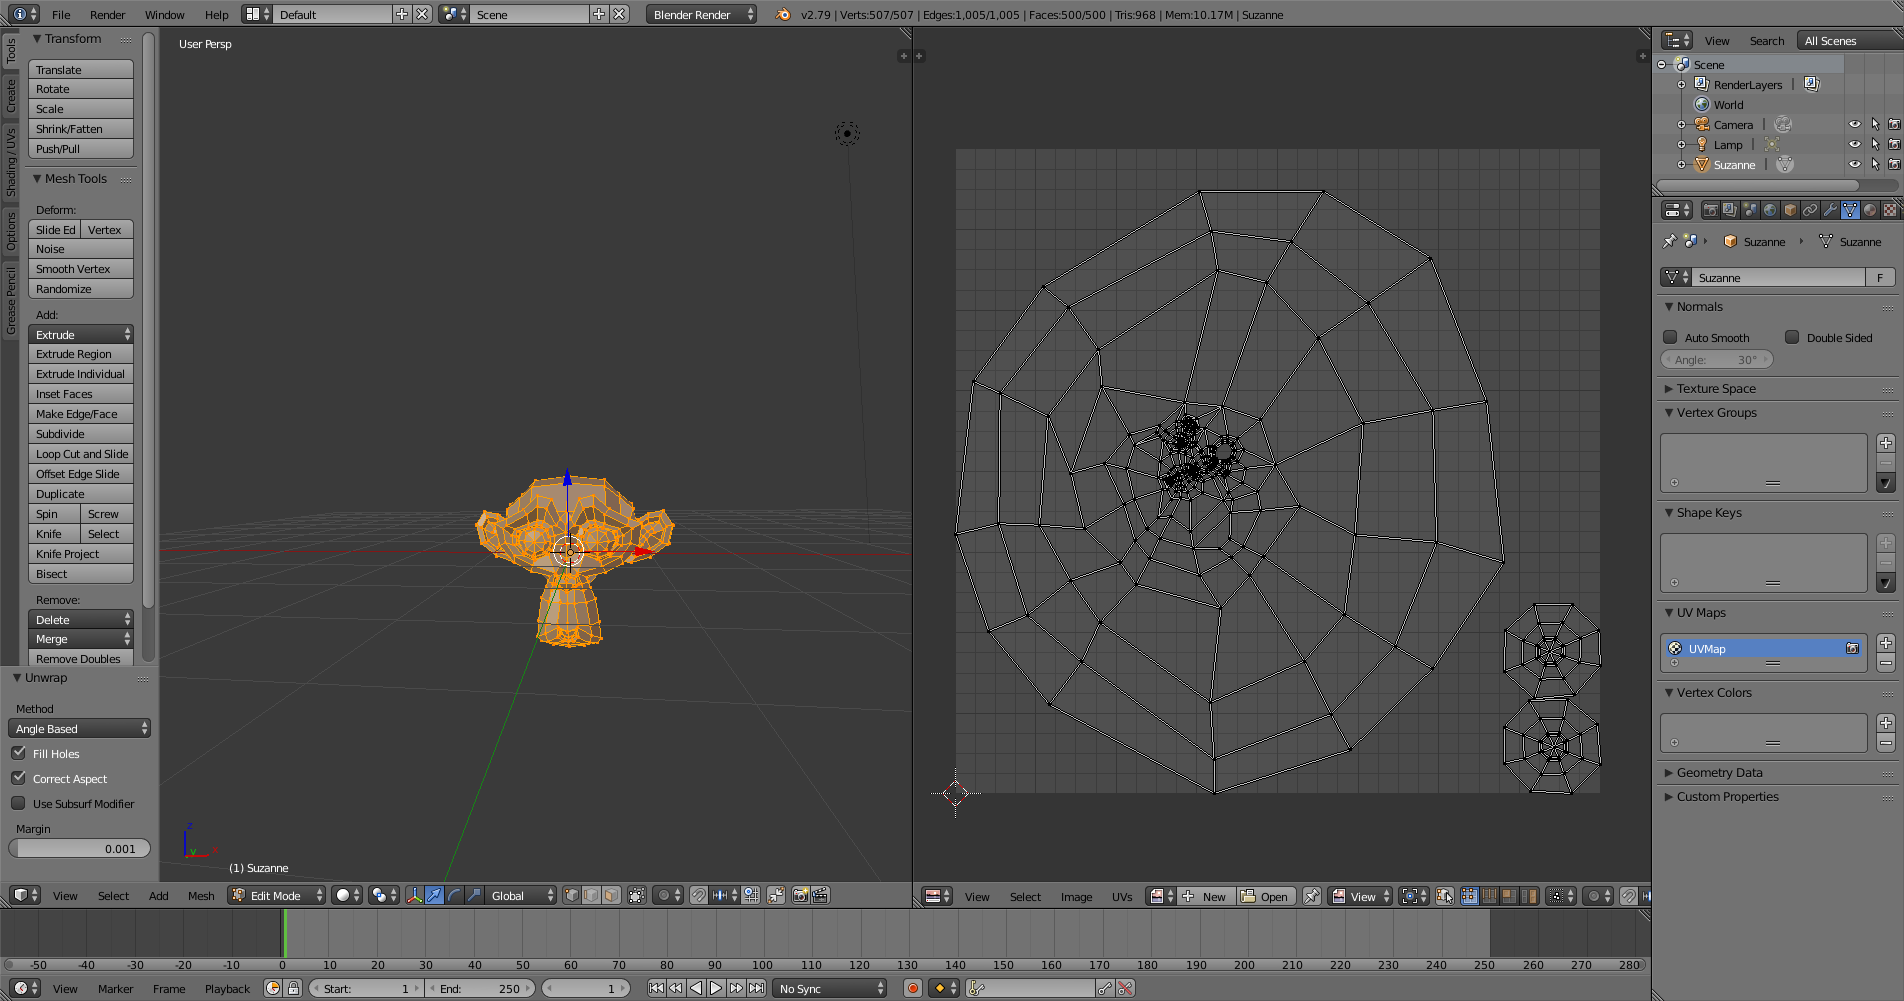The image size is (1904, 1001).
Task: Open the Merge dropdown
Action: tap(81, 639)
